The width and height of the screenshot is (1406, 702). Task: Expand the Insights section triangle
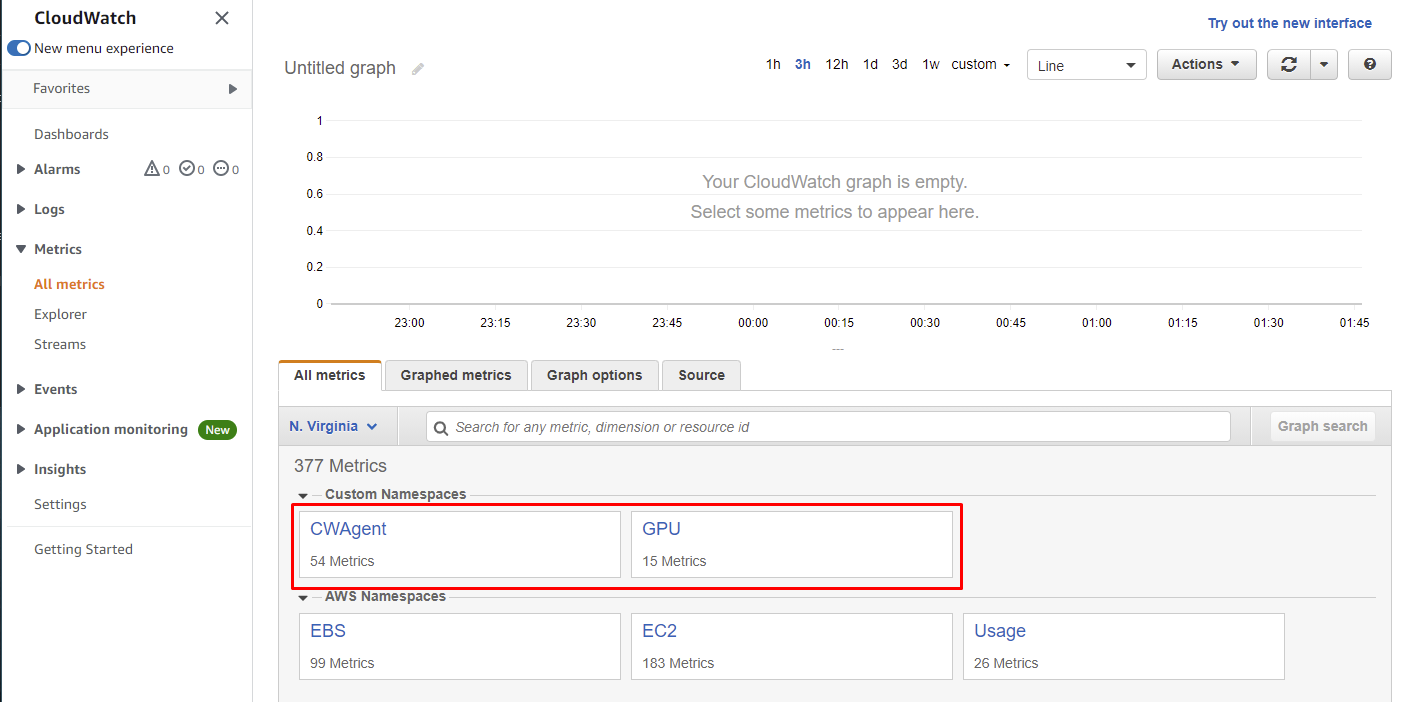(x=21, y=469)
